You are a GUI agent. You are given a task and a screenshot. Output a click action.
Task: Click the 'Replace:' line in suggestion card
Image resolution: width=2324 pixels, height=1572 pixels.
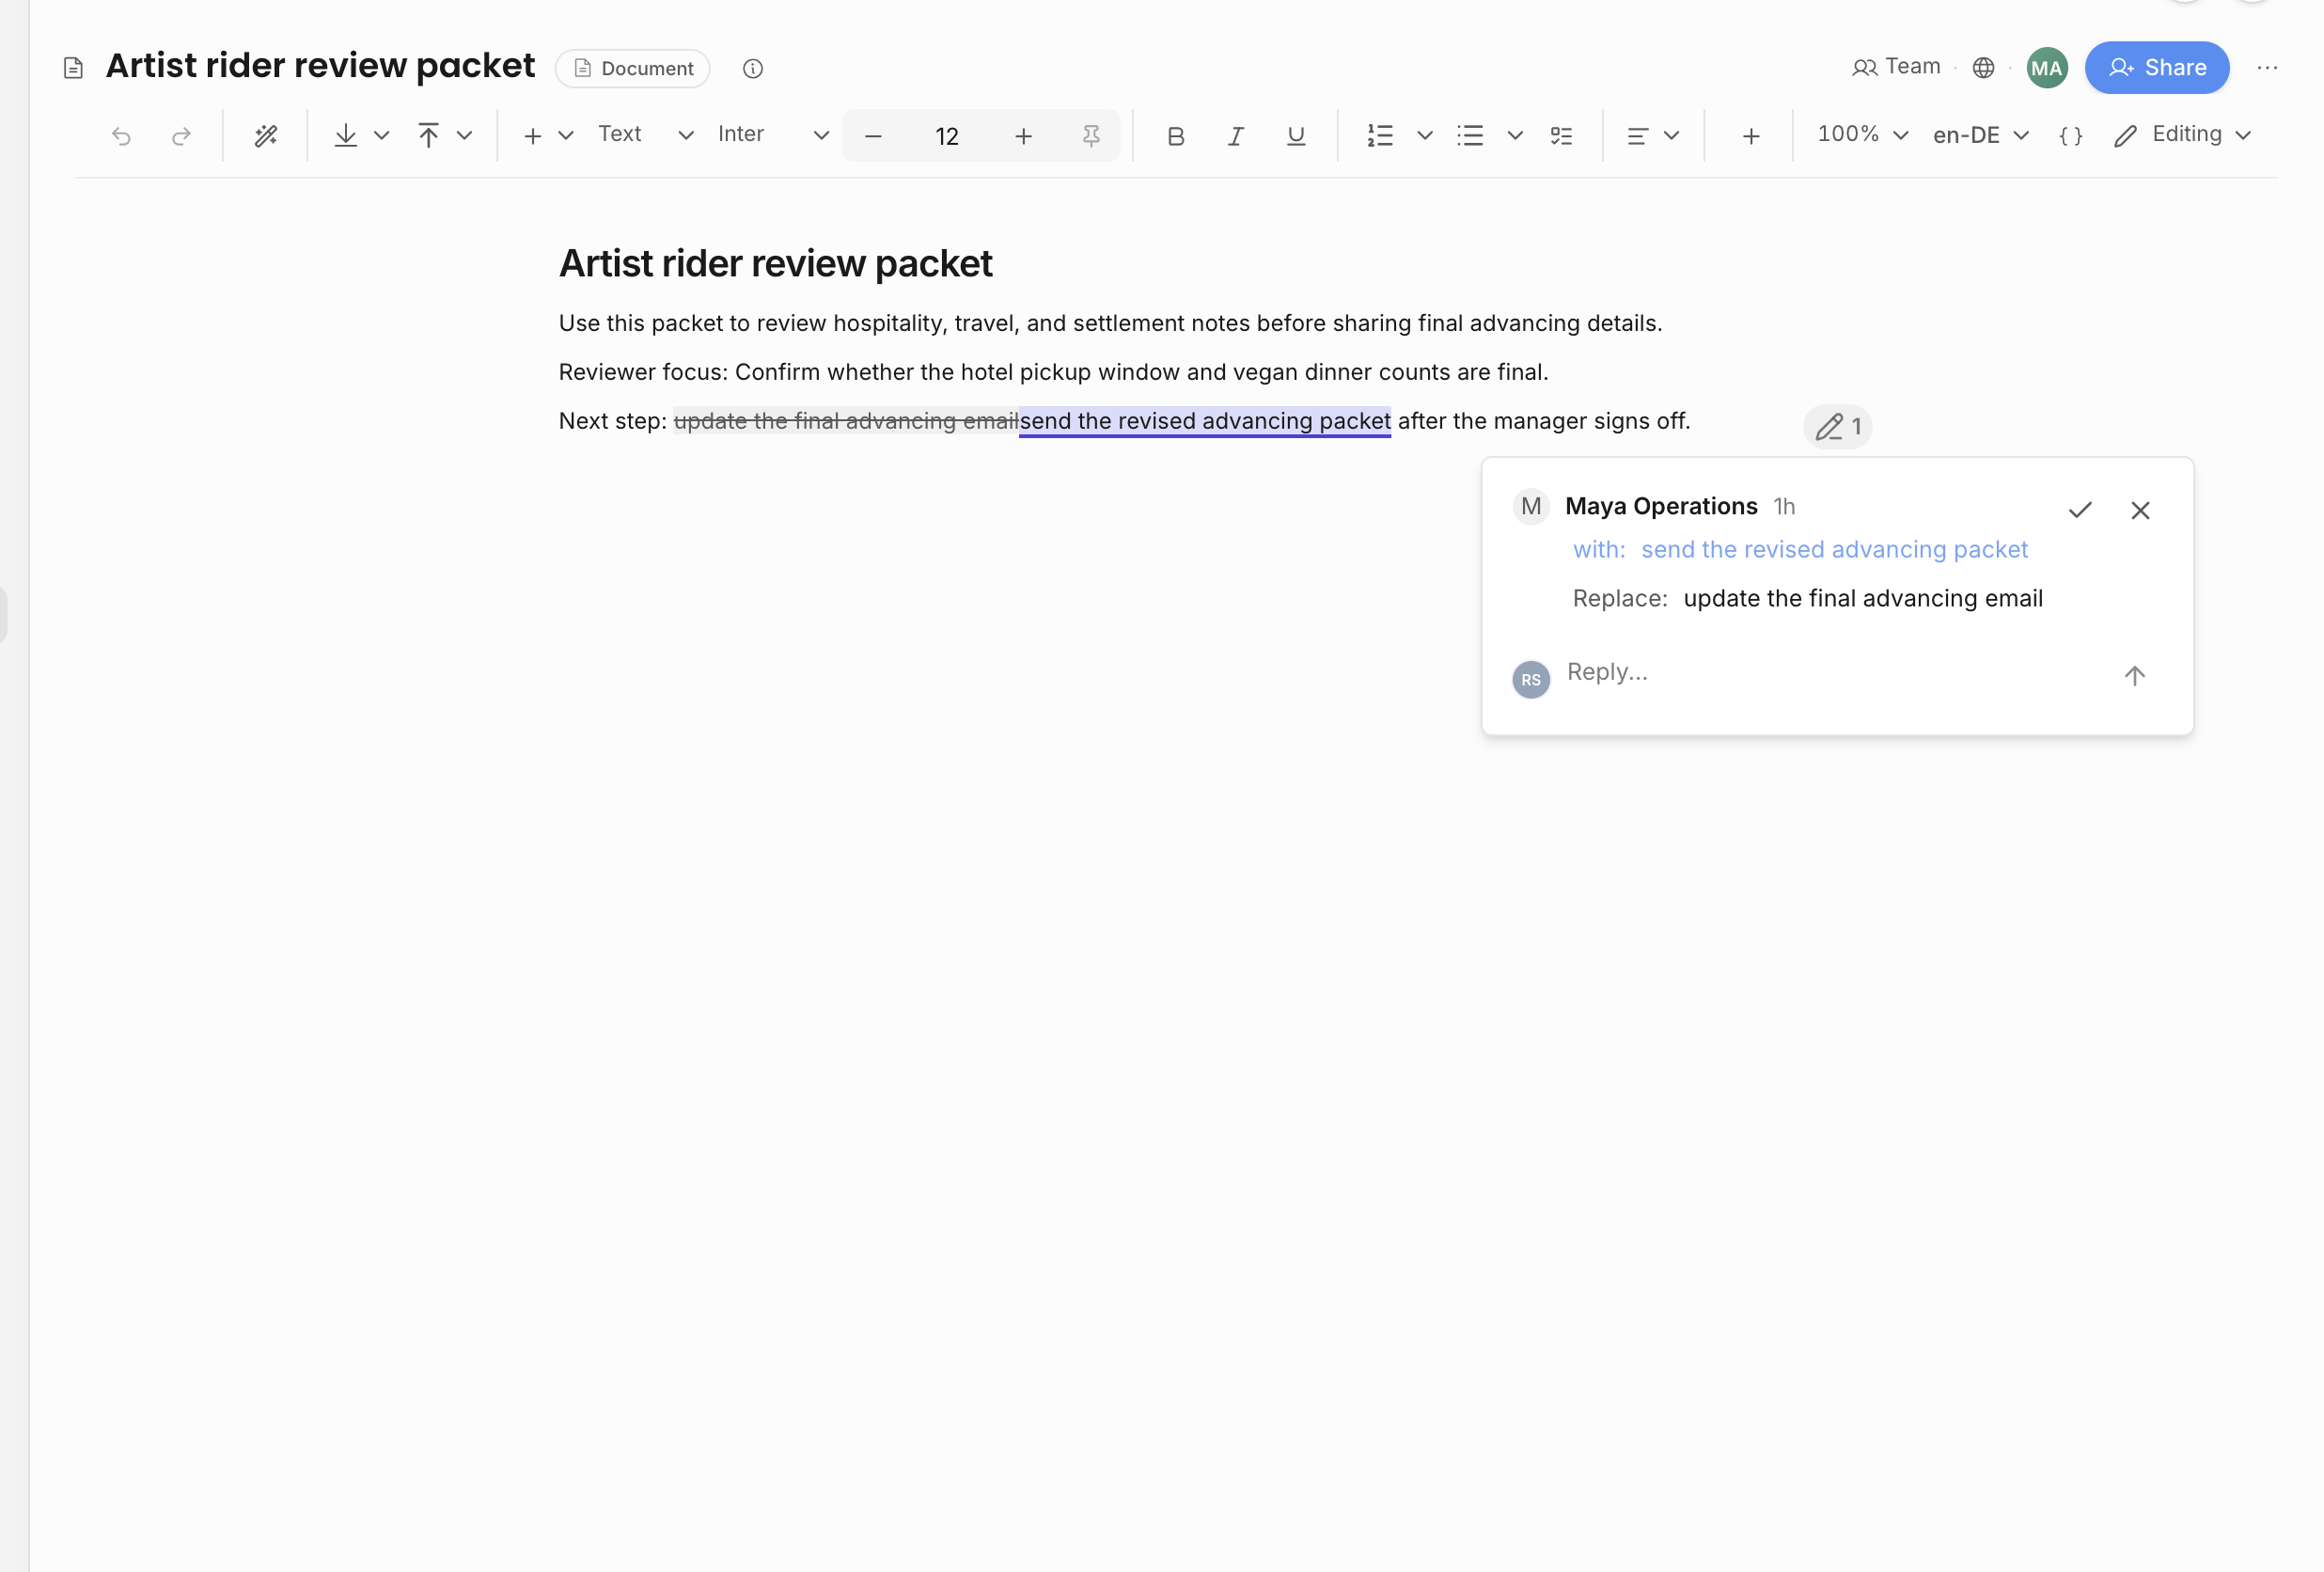pyautogui.click(x=1808, y=598)
